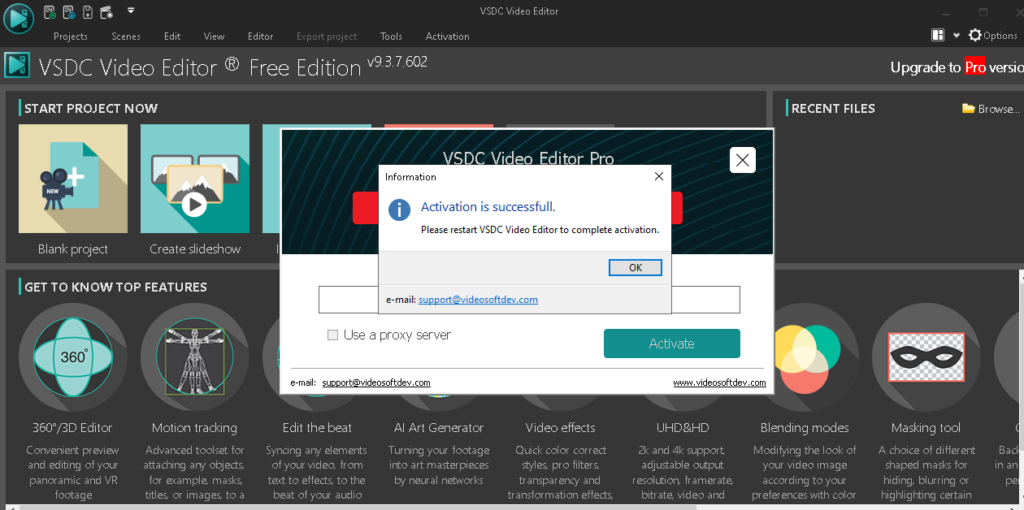Click the Activate button
1024x510 pixels.
[x=671, y=343]
